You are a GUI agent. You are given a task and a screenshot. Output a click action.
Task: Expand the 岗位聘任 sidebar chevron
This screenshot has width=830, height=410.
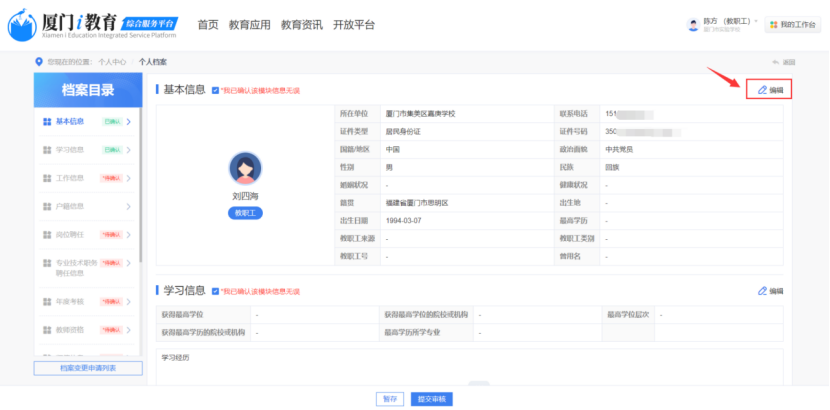click(x=128, y=235)
